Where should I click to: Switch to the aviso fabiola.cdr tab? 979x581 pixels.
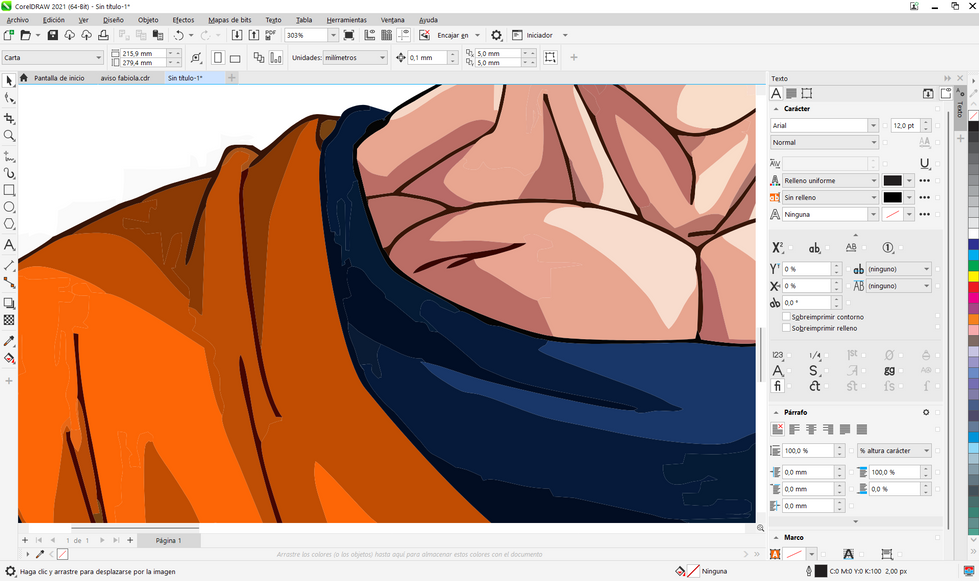[125, 78]
